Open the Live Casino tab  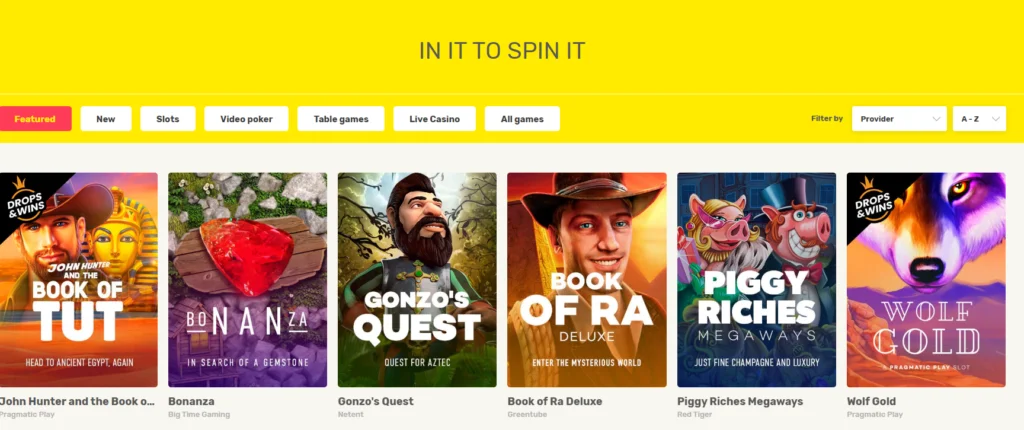(434, 119)
